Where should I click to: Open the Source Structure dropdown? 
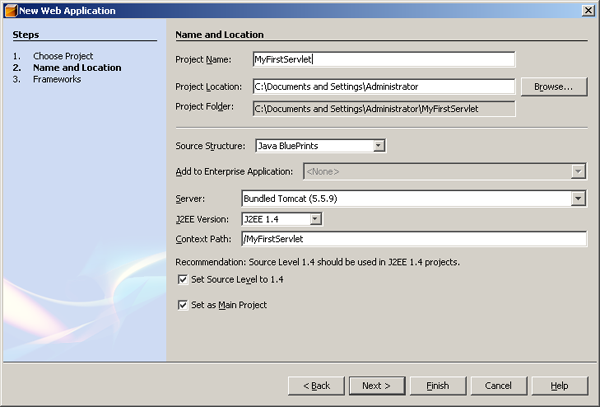tap(378, 146)
